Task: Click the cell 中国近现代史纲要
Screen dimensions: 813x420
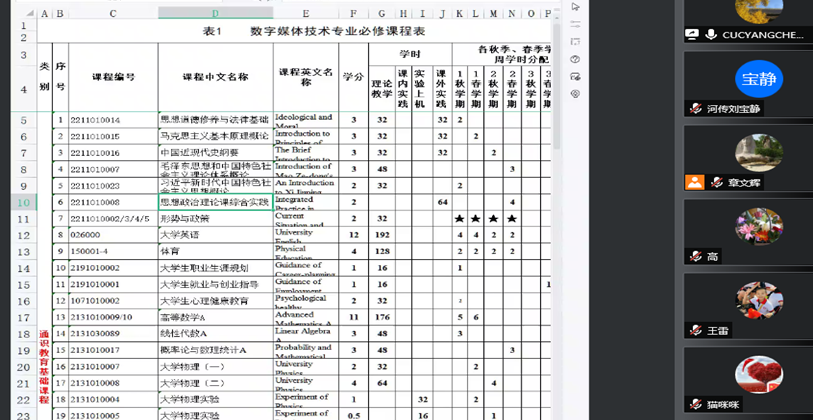Action: point(215,153)
